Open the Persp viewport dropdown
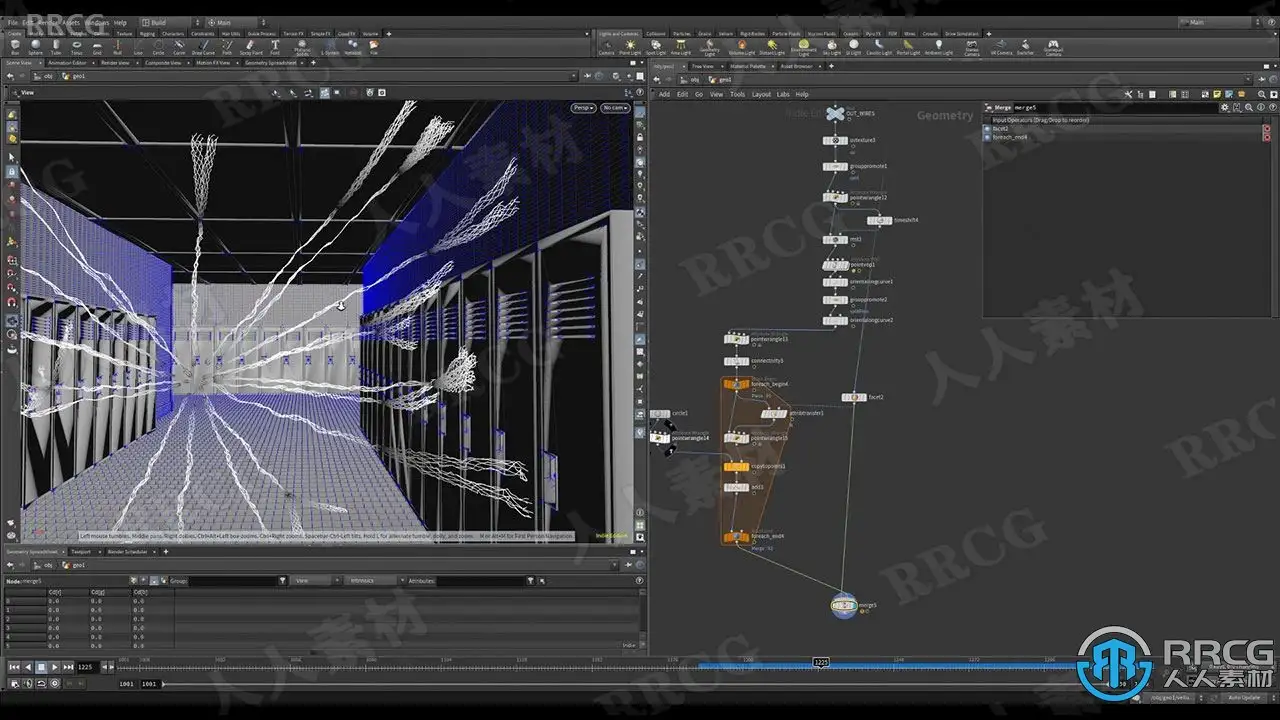1280x720 pixels. click(583, 108)
